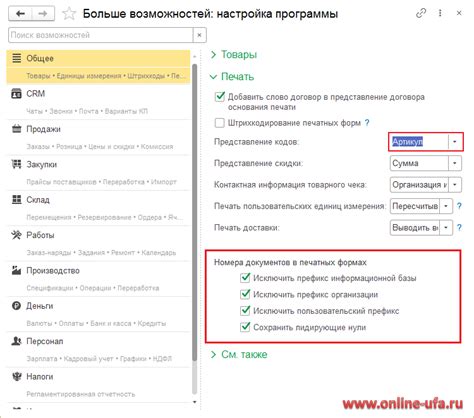Image resolution: width=474 pixels, height=418 pixels.
Task: Add page to favorites with star icon
Action: point(69,14)
